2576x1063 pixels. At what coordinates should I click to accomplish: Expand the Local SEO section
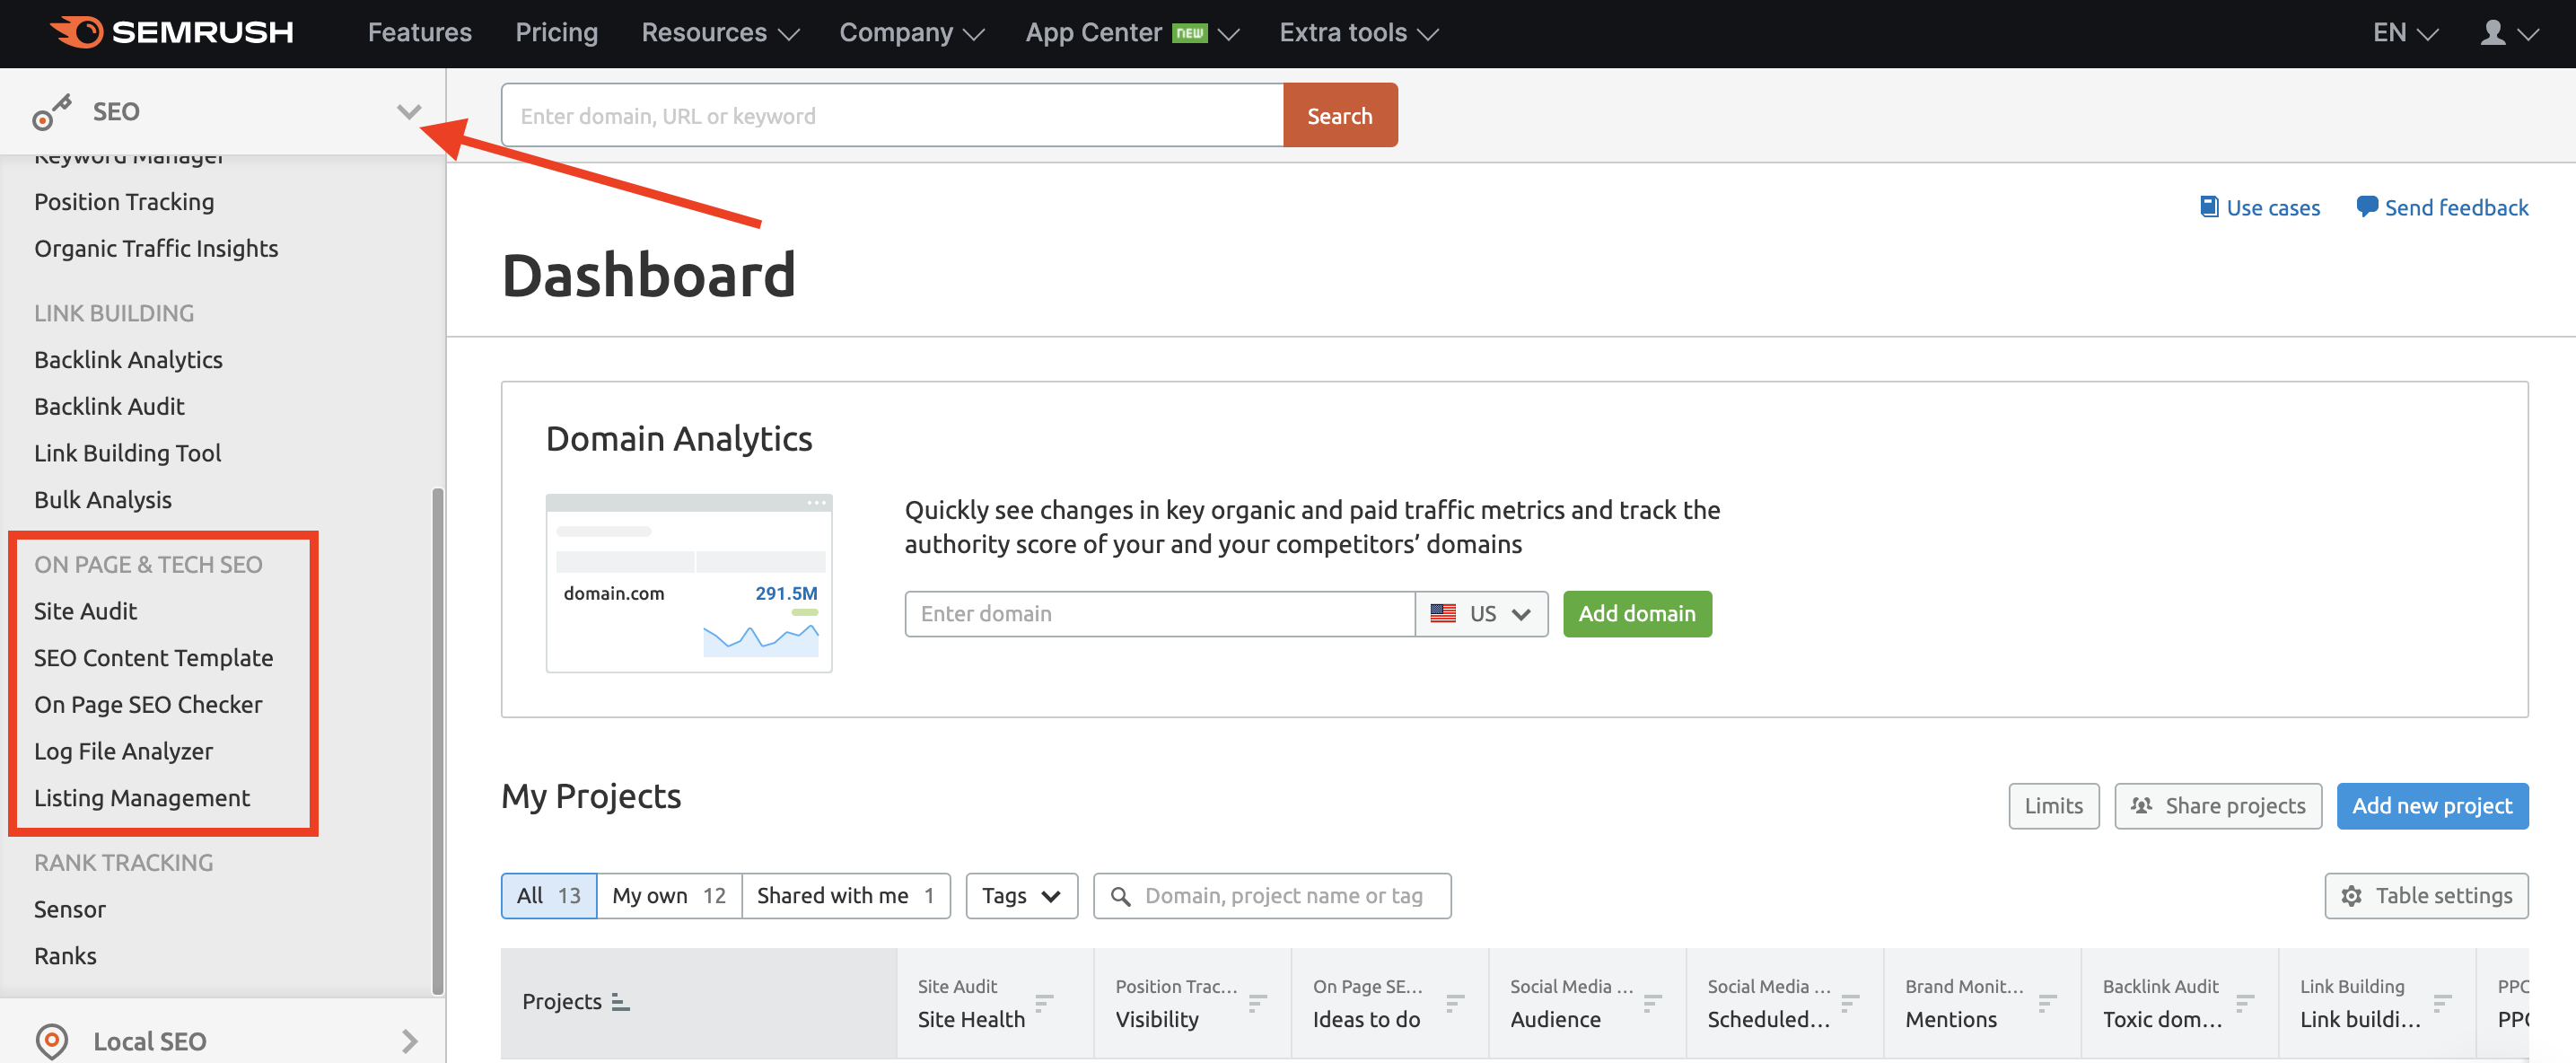409,1041
